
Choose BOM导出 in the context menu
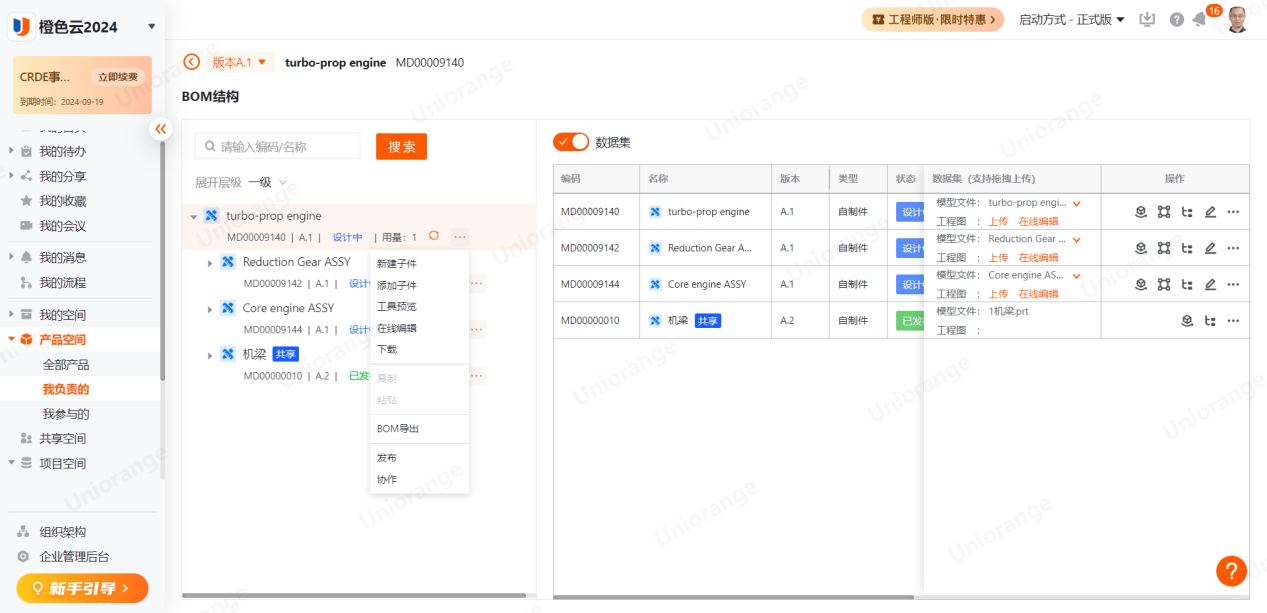pos(398,429)
